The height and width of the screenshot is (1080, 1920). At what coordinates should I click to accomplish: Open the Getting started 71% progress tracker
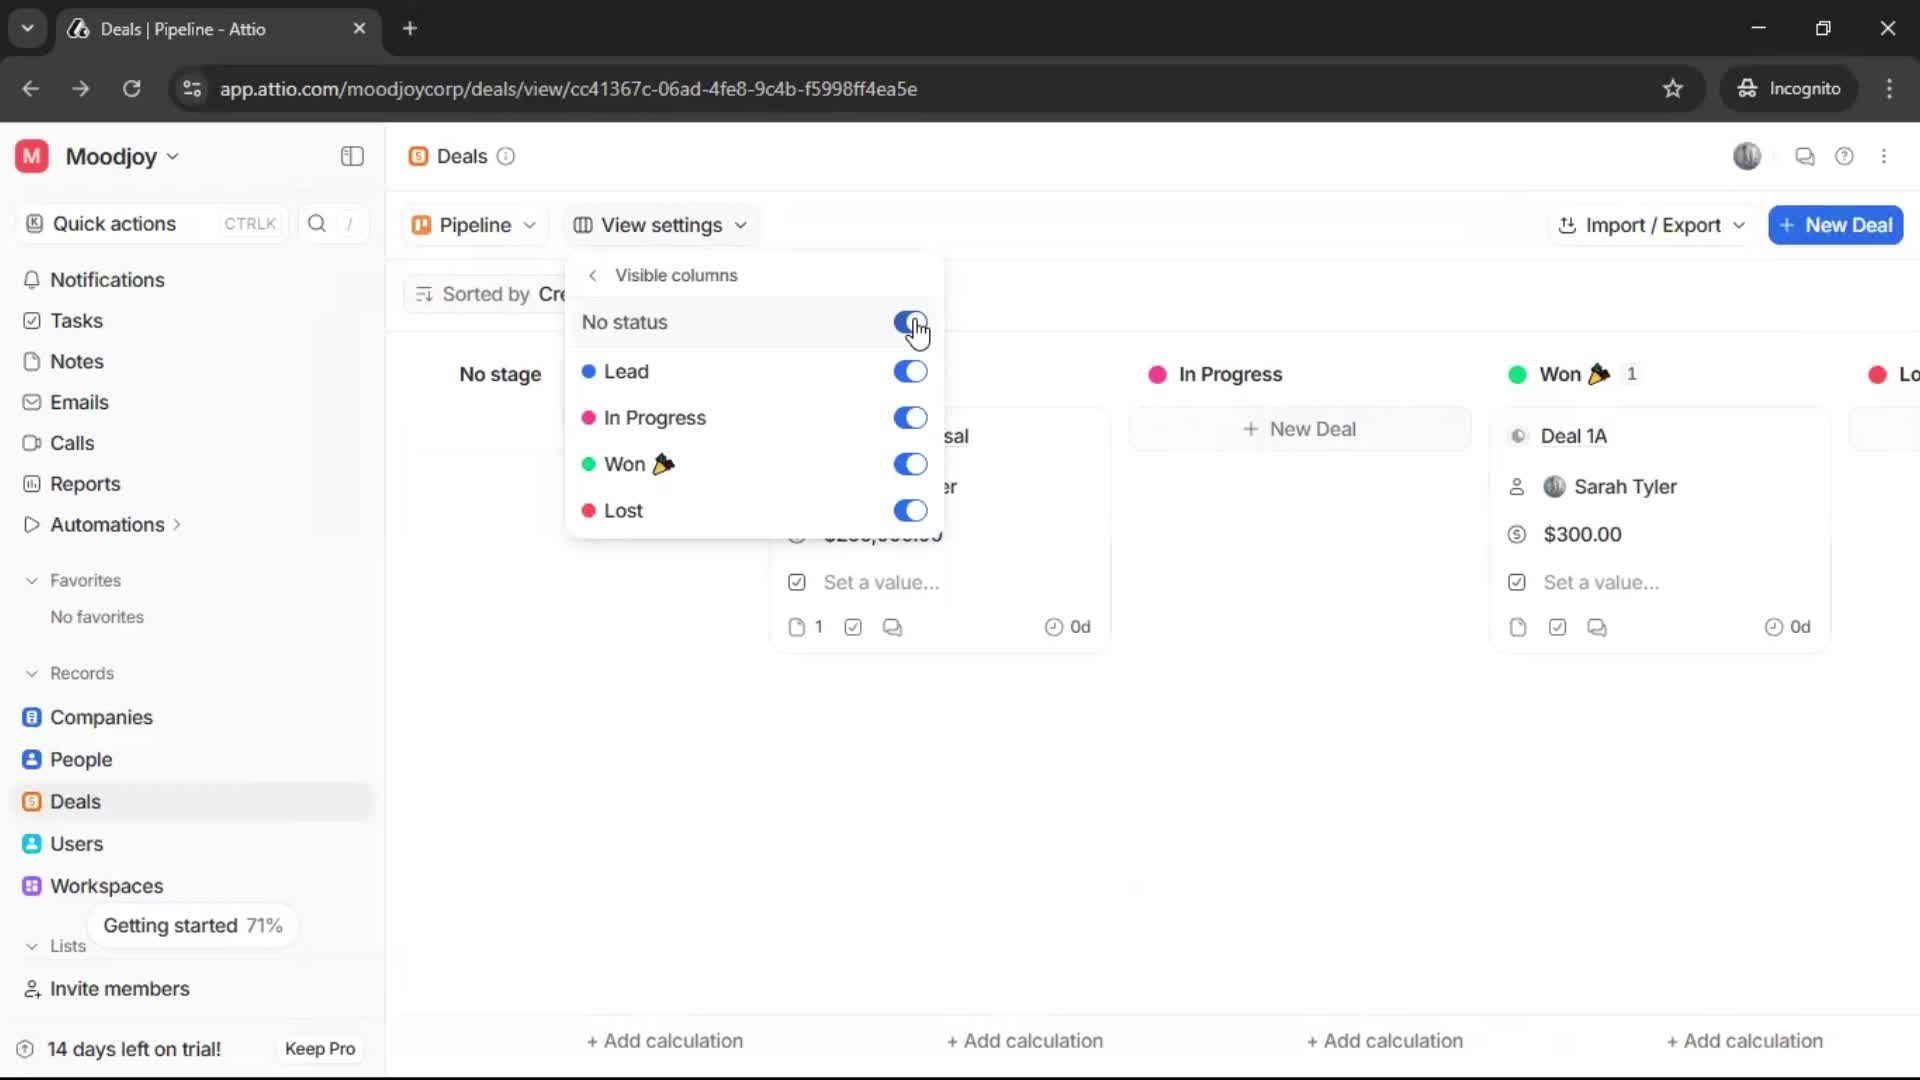pyautogui.click(x=192, y=925)
